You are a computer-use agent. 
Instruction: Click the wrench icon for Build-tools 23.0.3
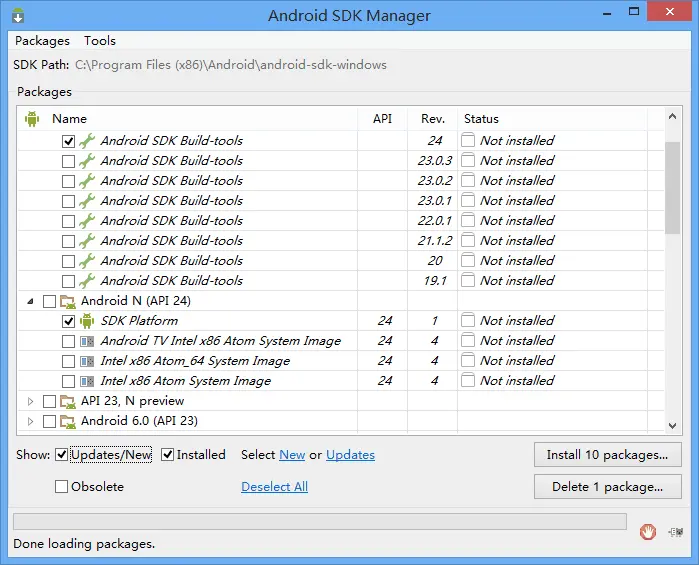87,161
